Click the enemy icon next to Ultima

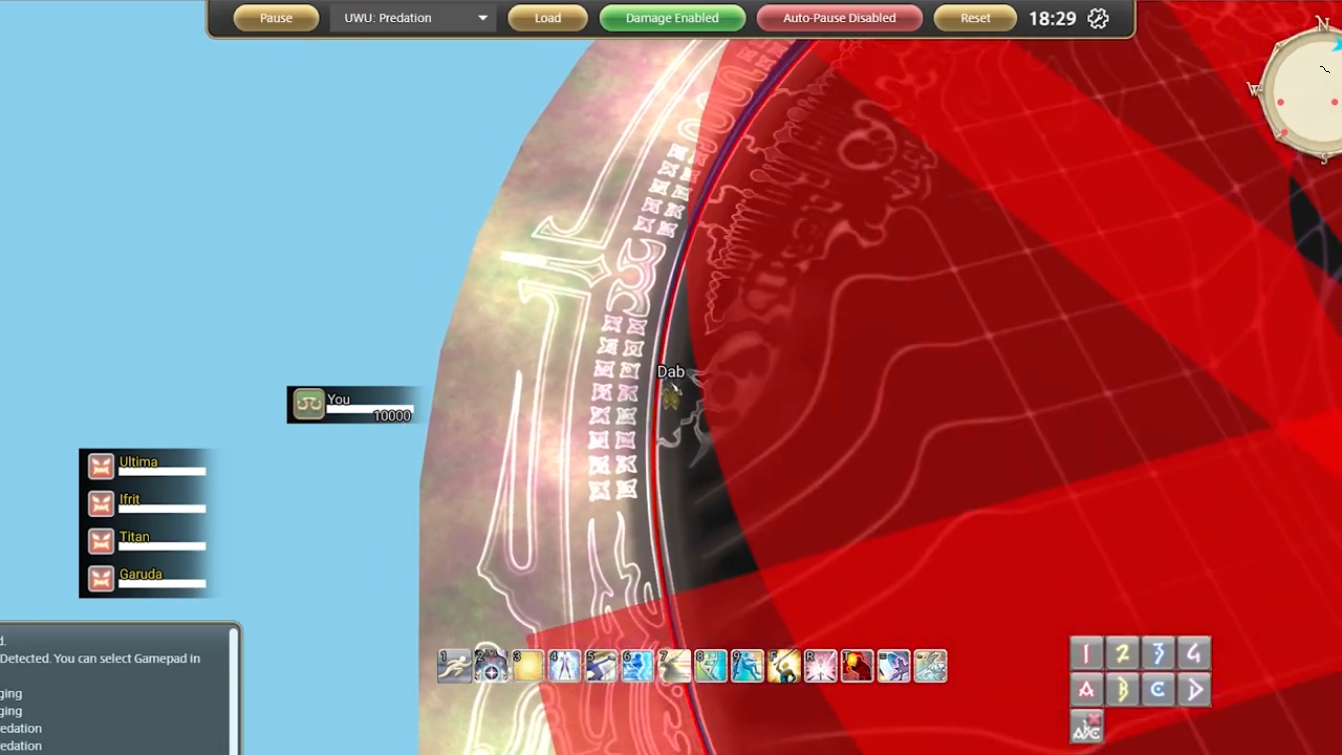tap(101, 467)
